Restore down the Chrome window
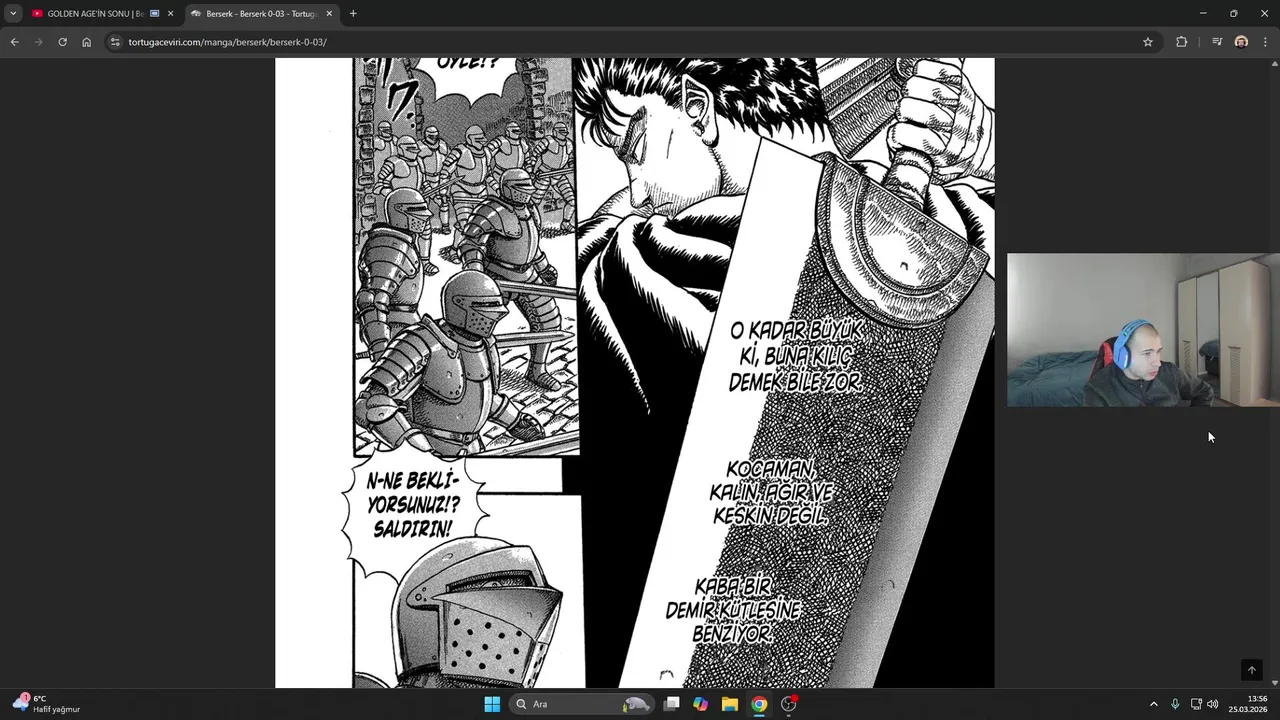This screenshot has width=1280, height=720. (x=1234, y=13)
